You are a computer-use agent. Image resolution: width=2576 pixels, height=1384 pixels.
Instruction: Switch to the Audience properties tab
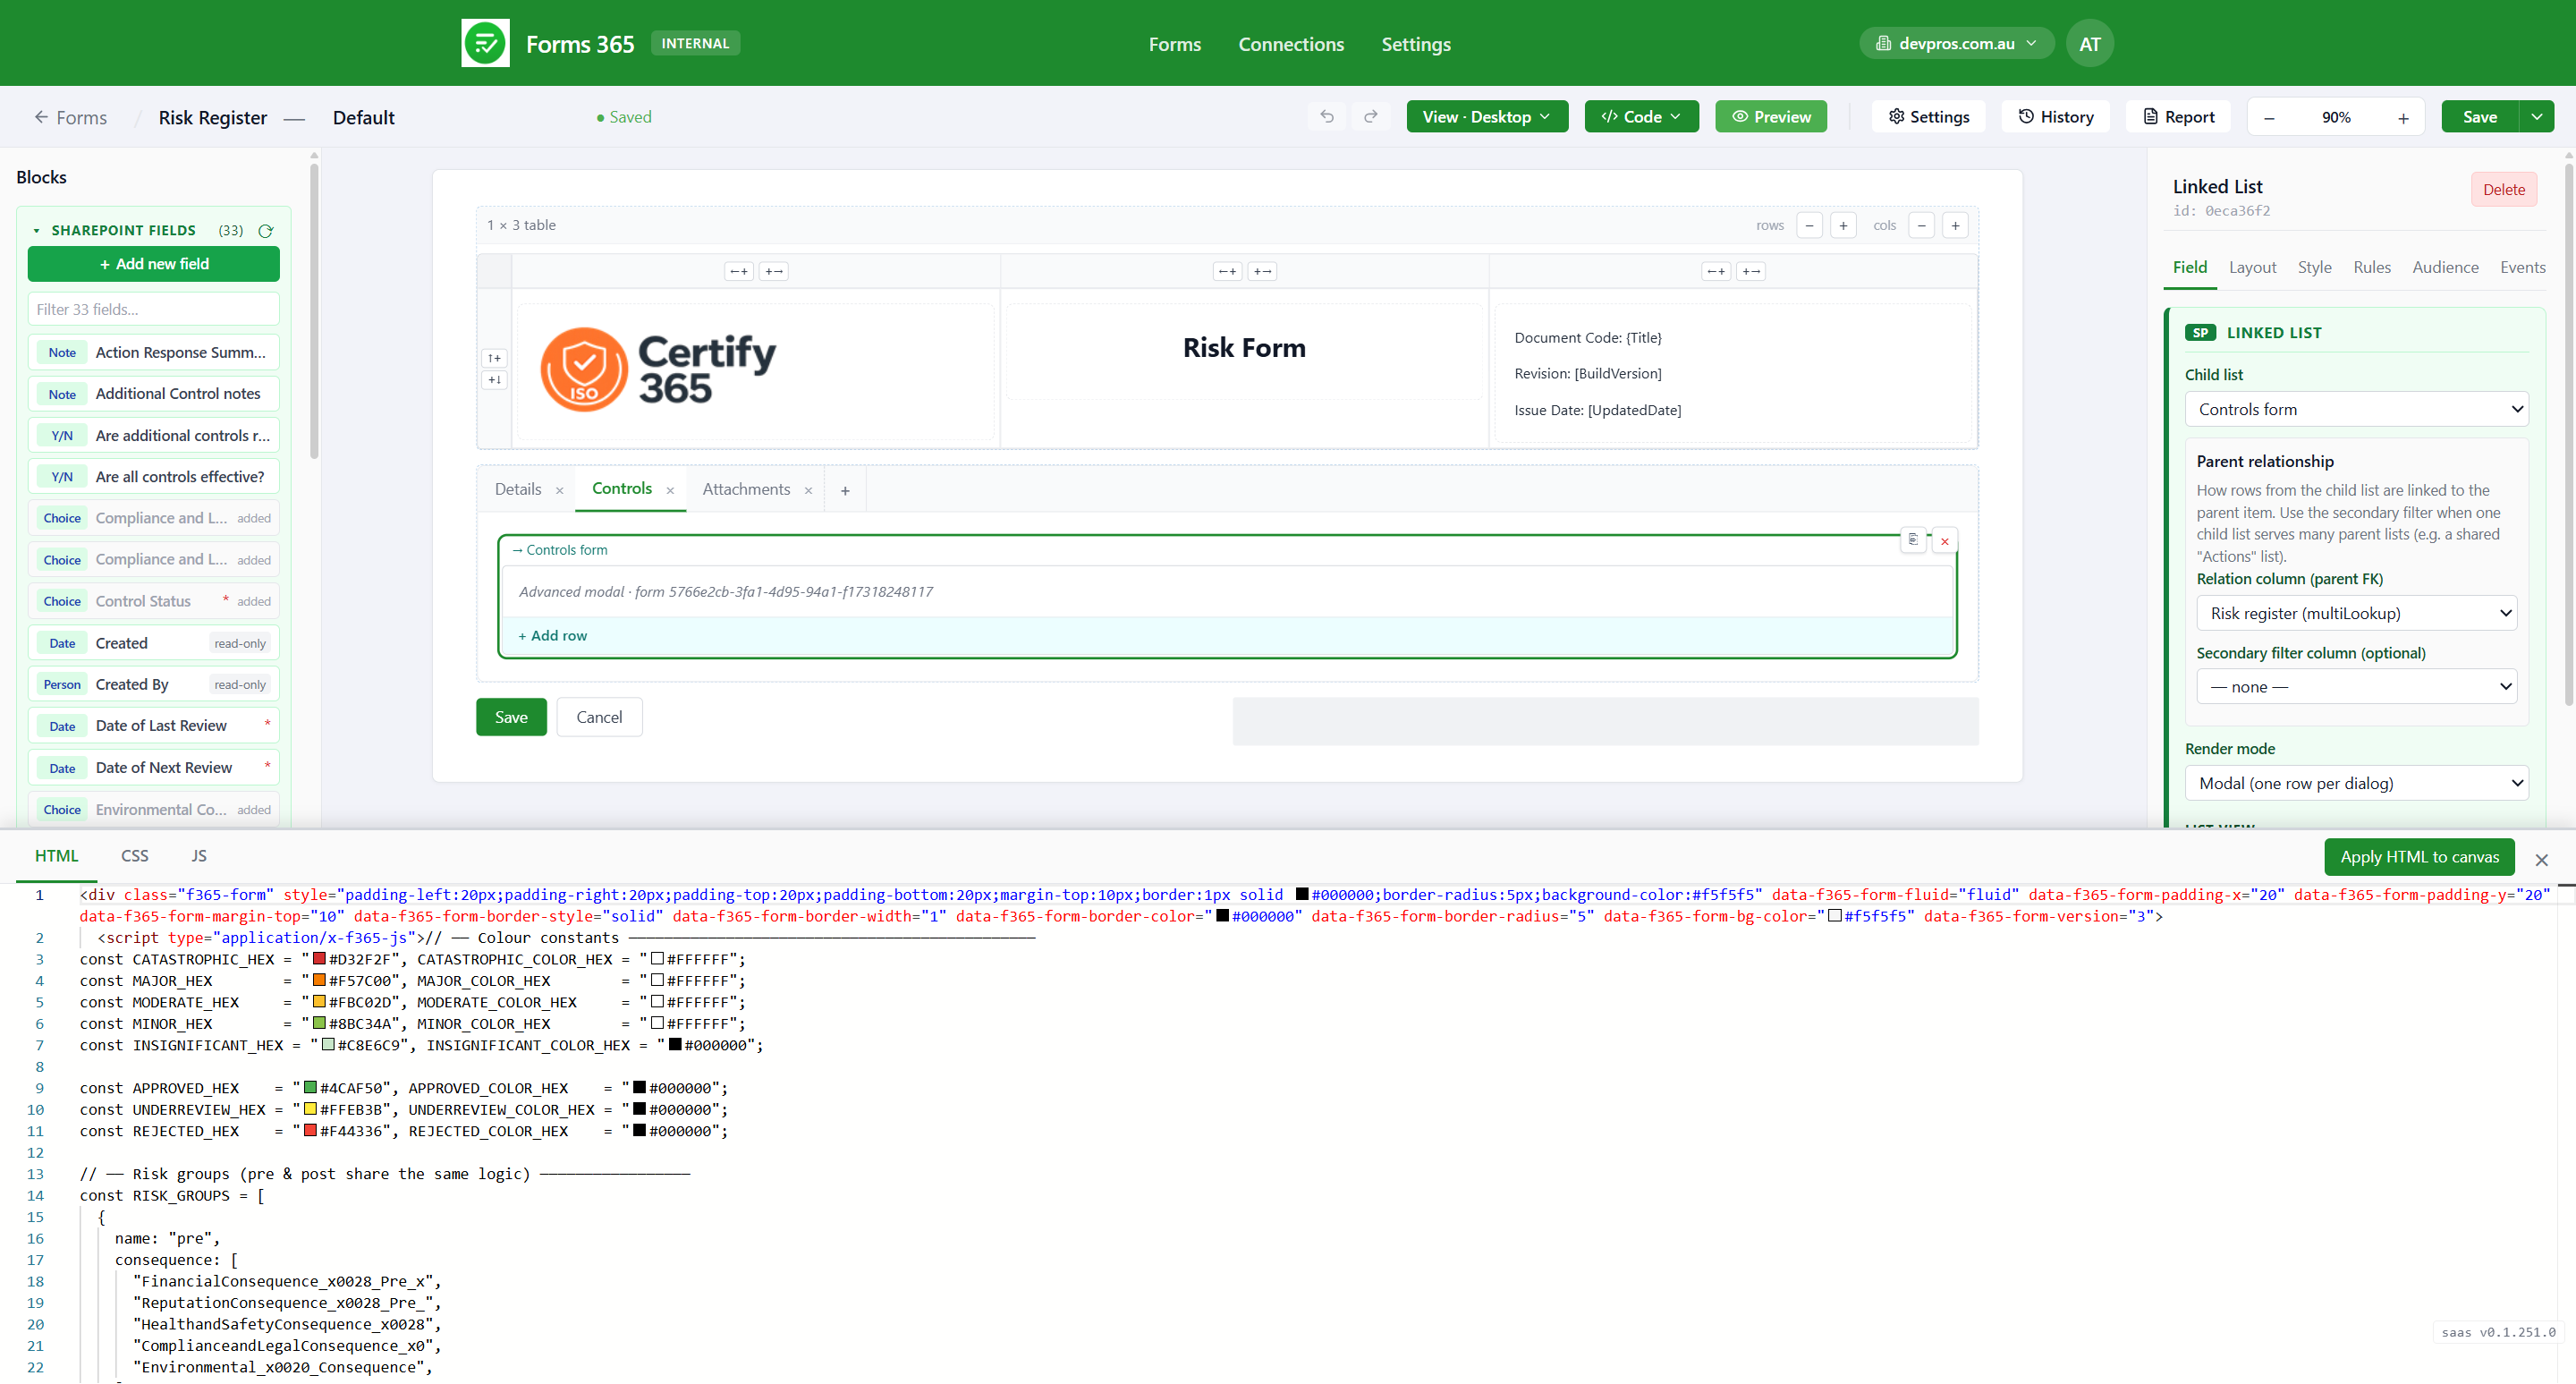(2445, 267)
